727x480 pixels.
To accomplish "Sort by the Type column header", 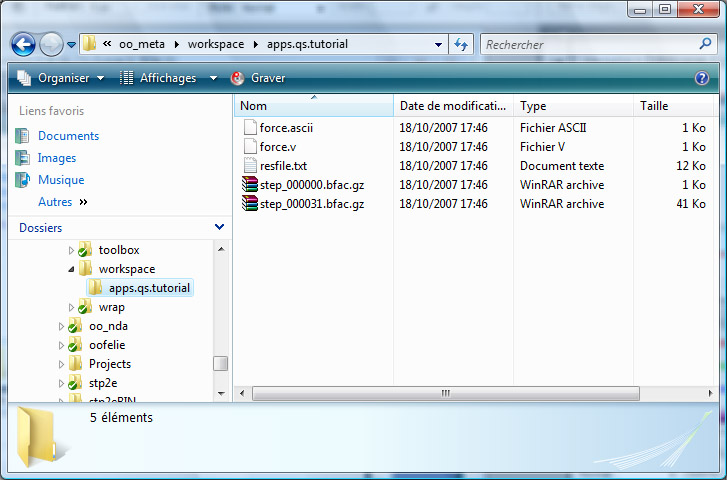I will (x=573, y=106).
